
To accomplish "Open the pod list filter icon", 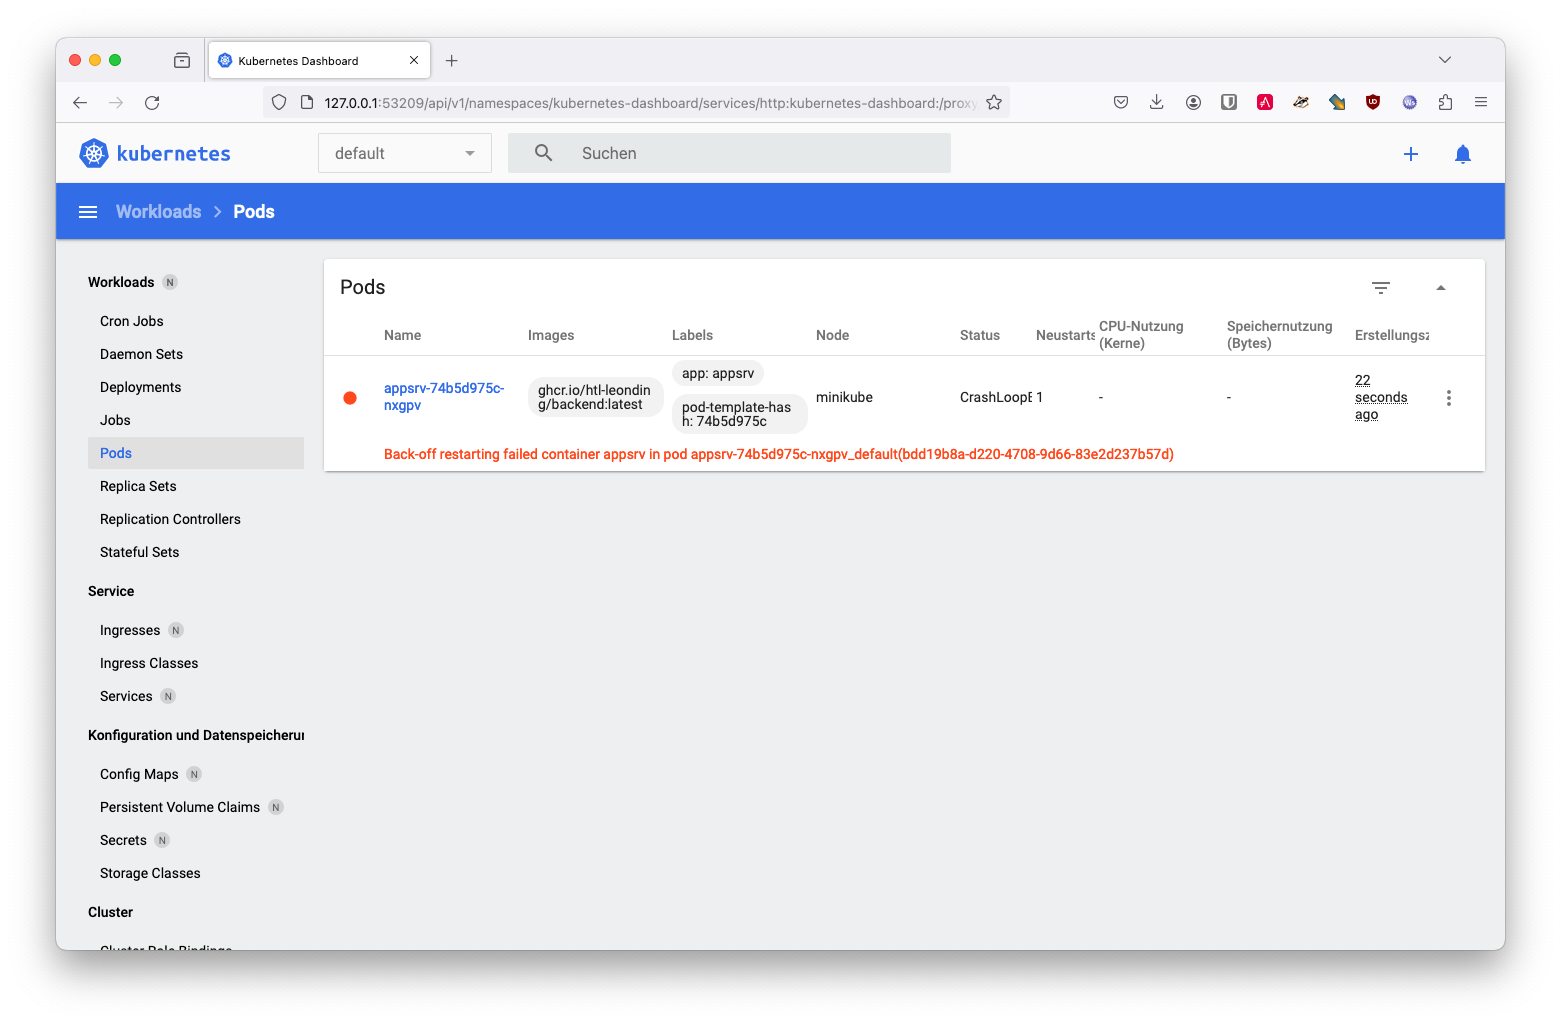I will 1381,288.
